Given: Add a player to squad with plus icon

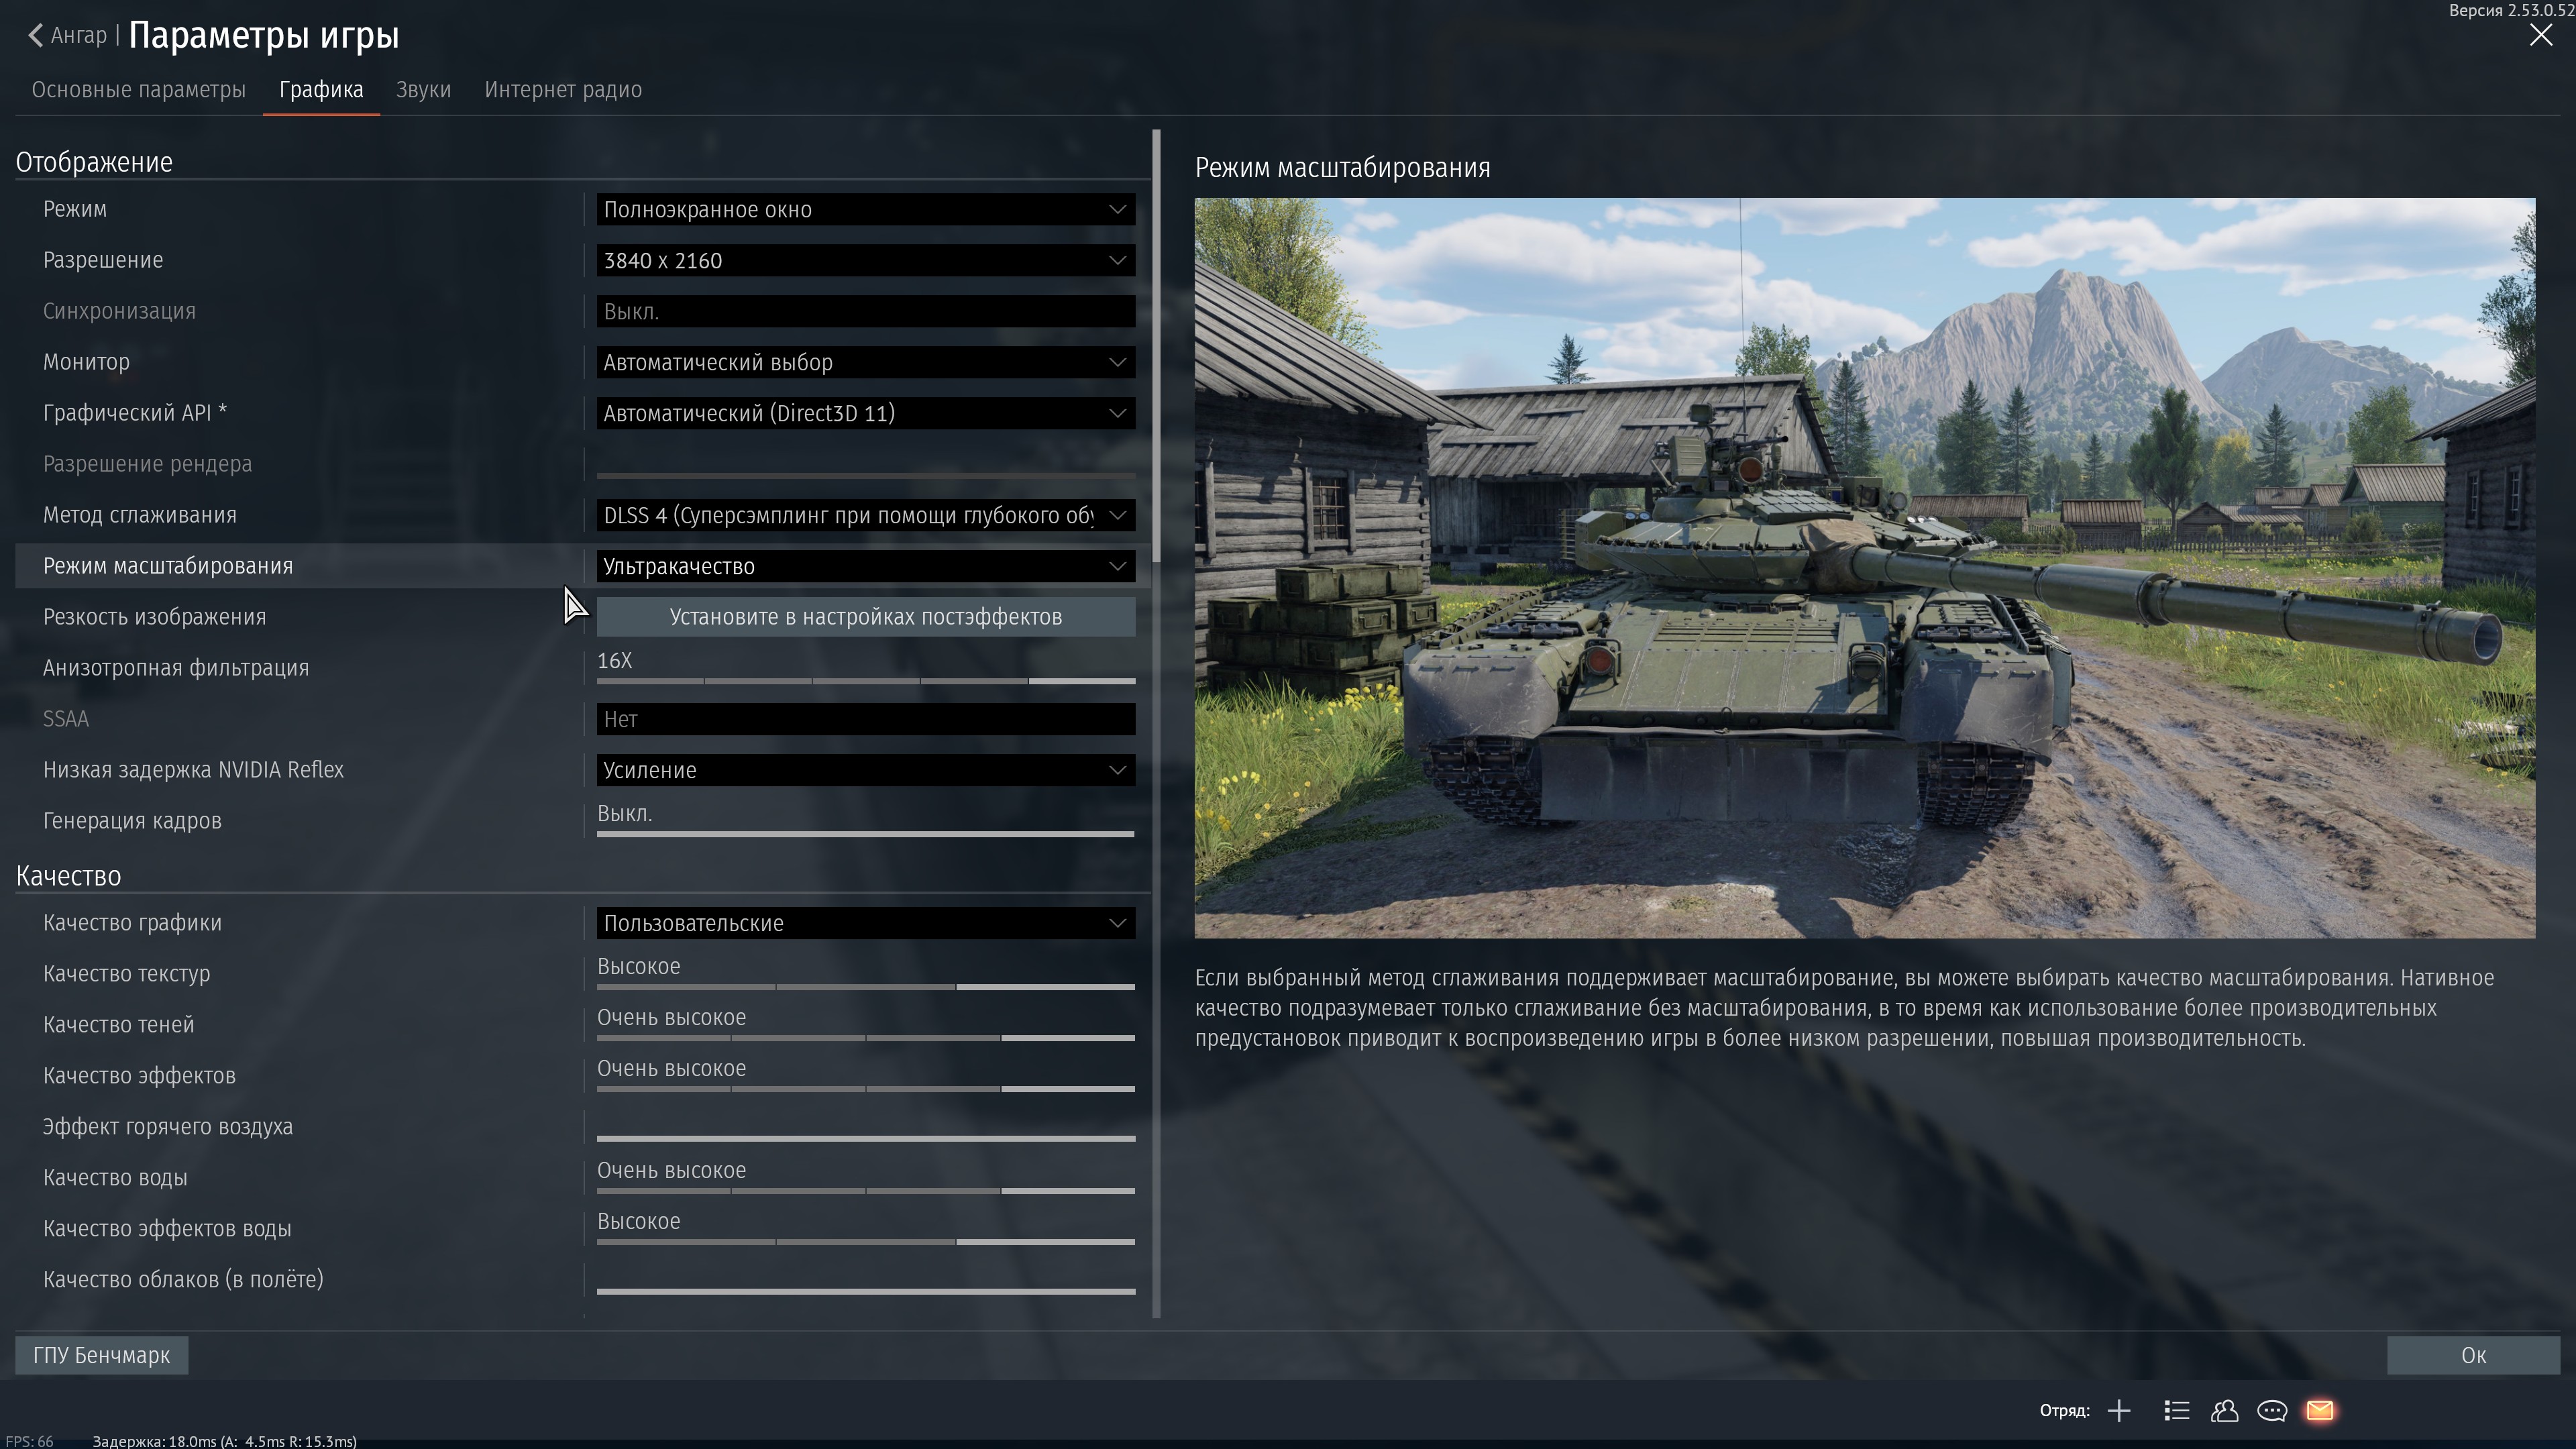Looking at the screenshot, I should pyautogui.click(x=2118, y=1410).
